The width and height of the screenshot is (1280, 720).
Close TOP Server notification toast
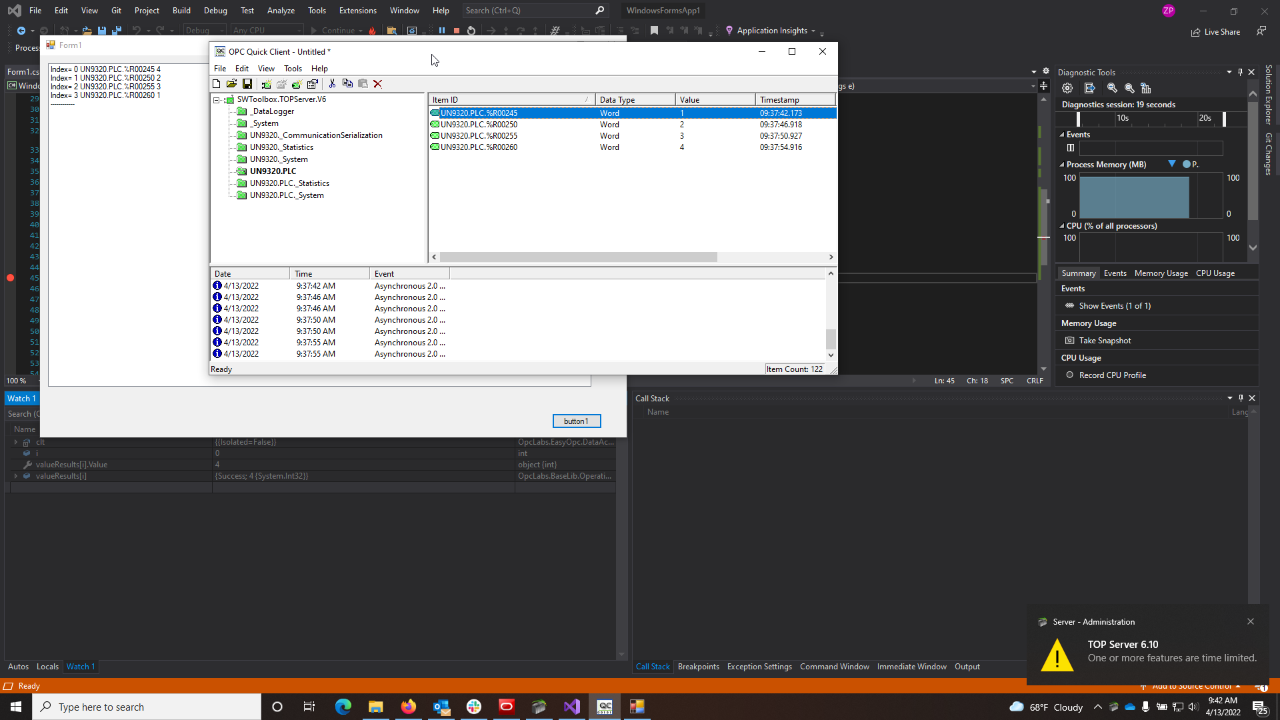1250,621
